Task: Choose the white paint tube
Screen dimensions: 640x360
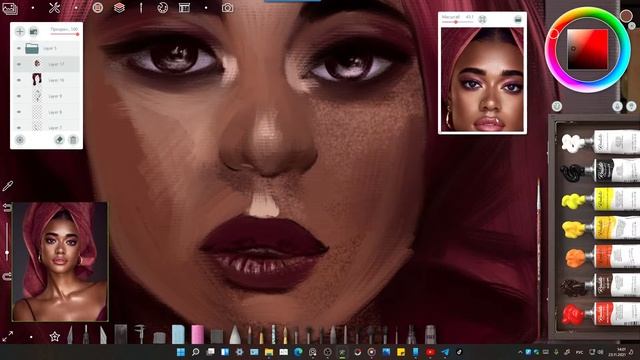Action: 601,142
